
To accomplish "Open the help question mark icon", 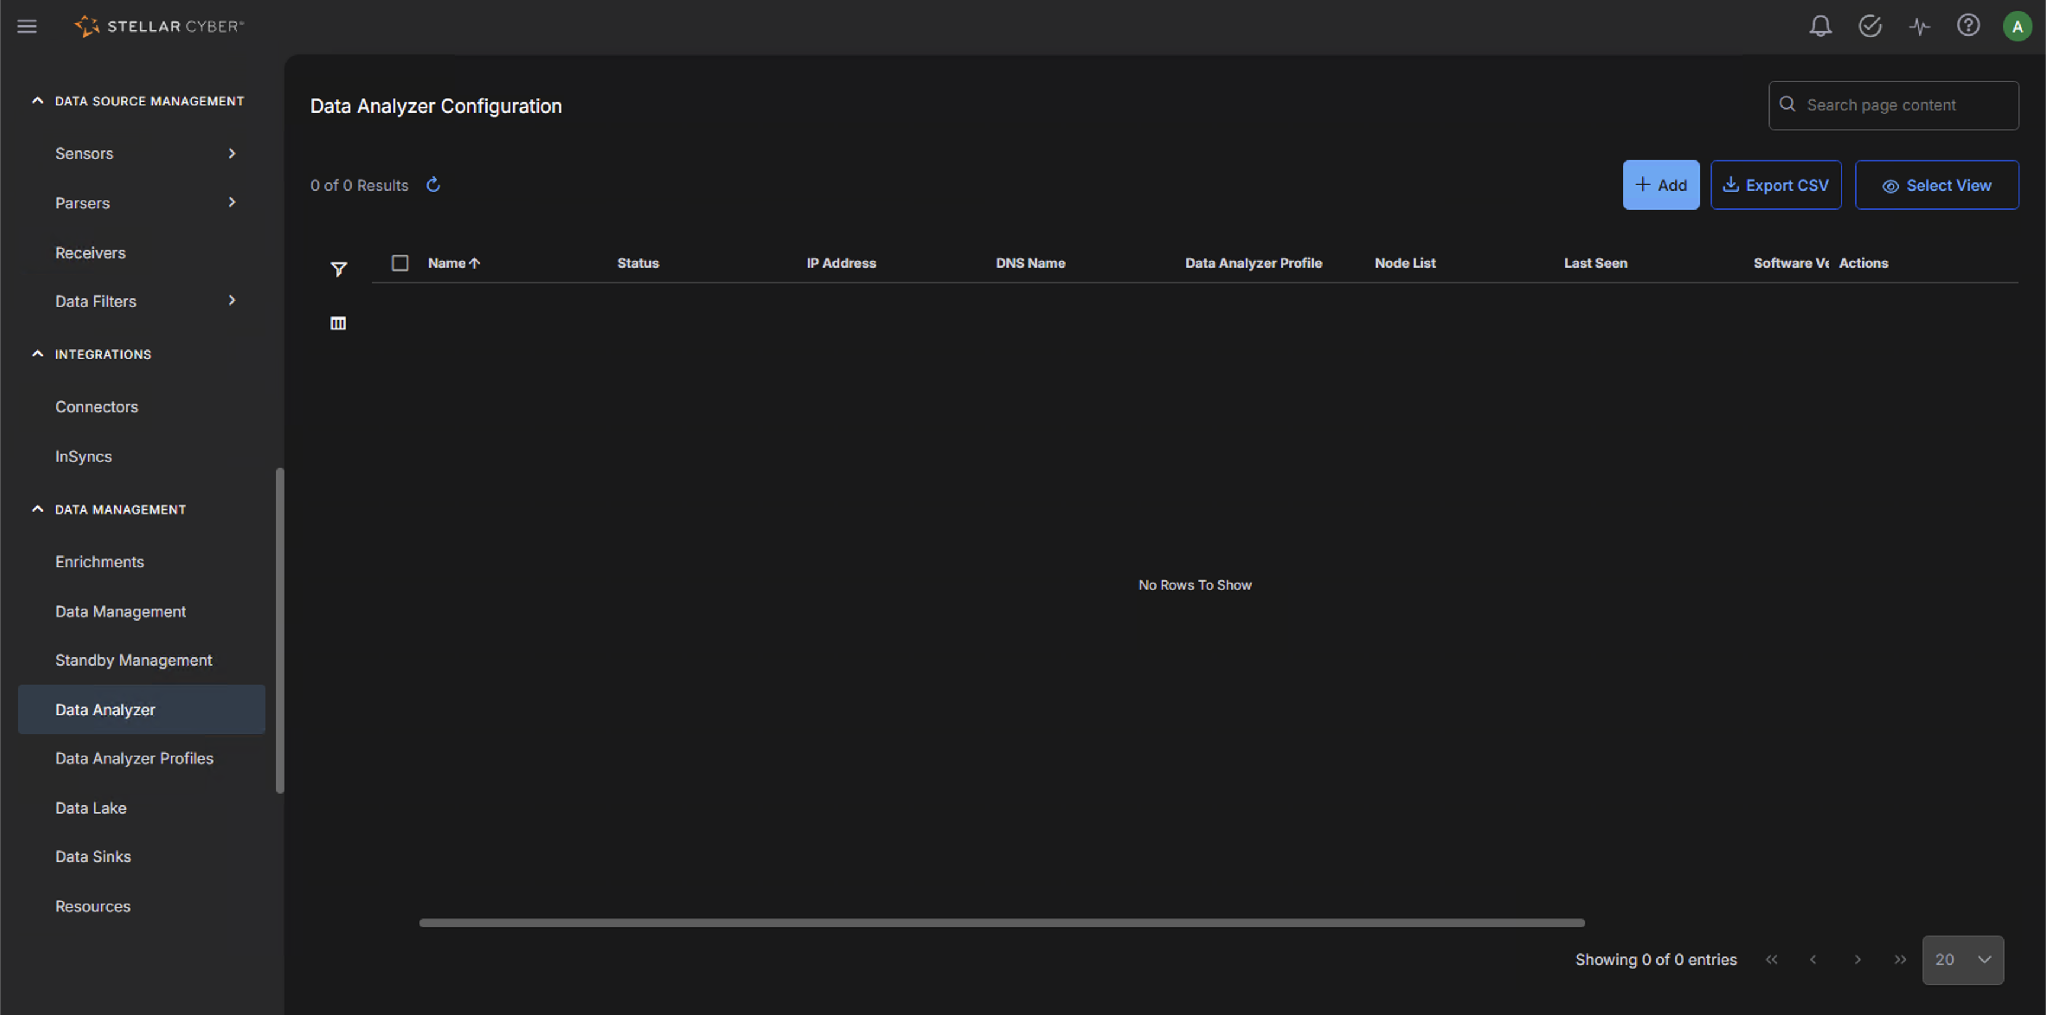I will (x=1967, y=26).
